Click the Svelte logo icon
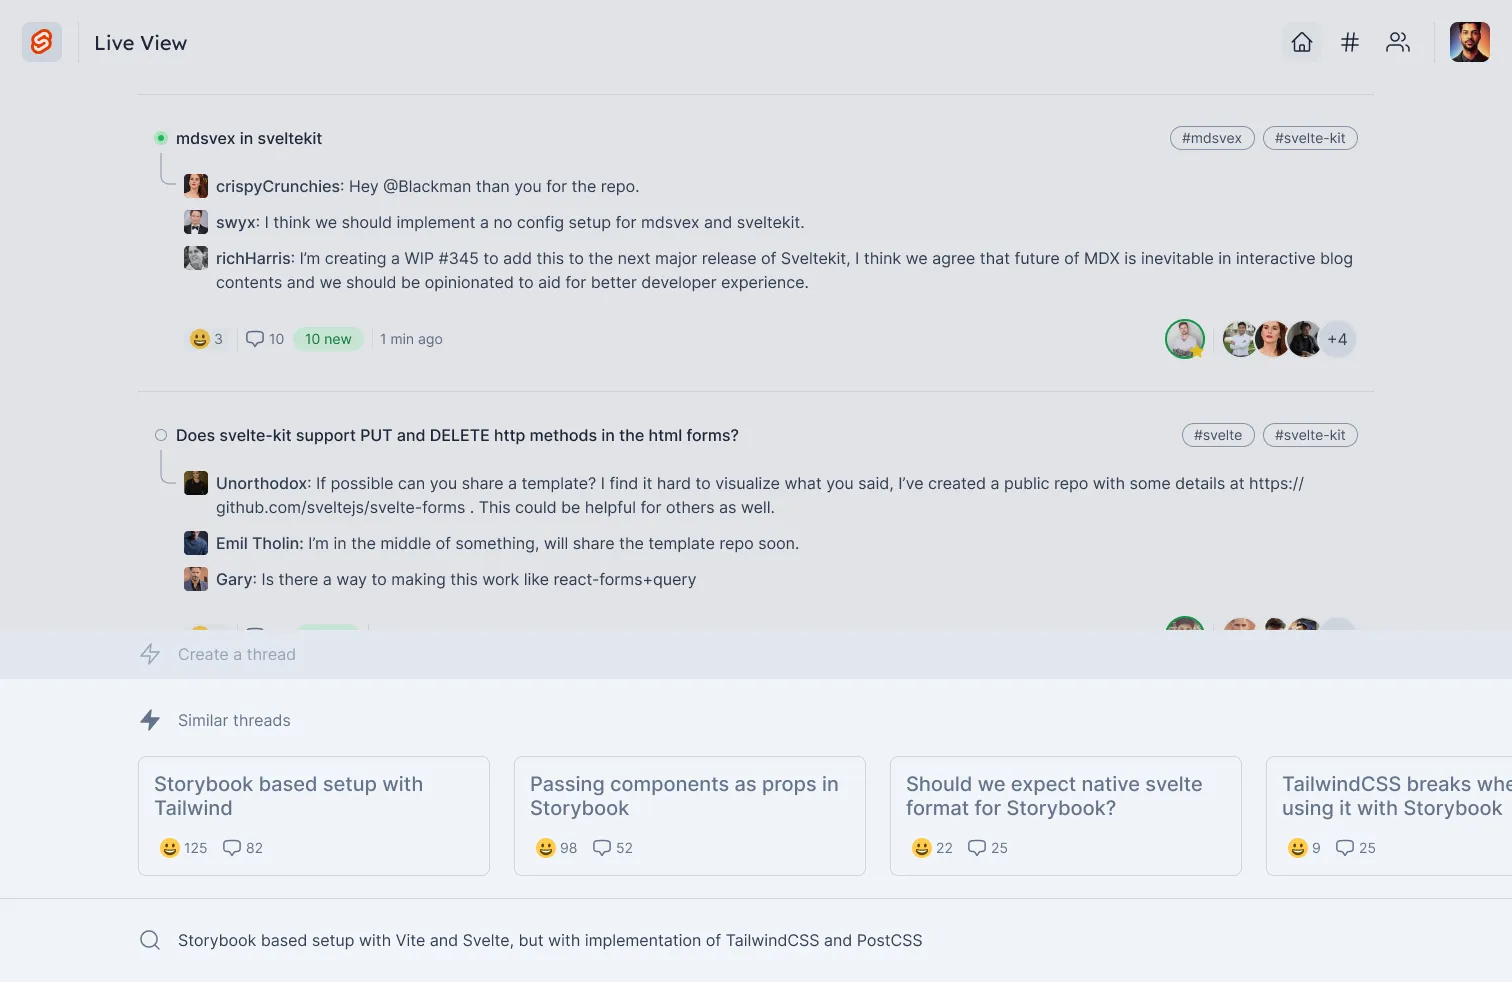This screenshot has width=1512, height=982. click(42, 42)
